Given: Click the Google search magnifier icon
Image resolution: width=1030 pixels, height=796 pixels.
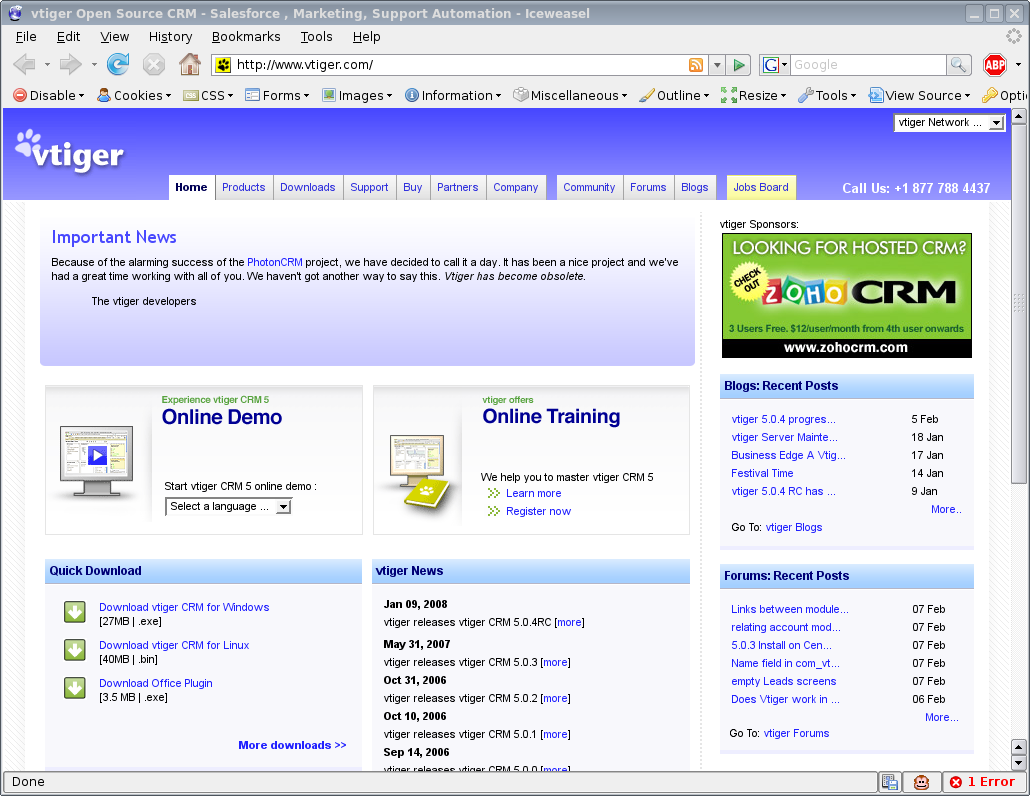Looking at the screenshot, I should click(958, 65).
